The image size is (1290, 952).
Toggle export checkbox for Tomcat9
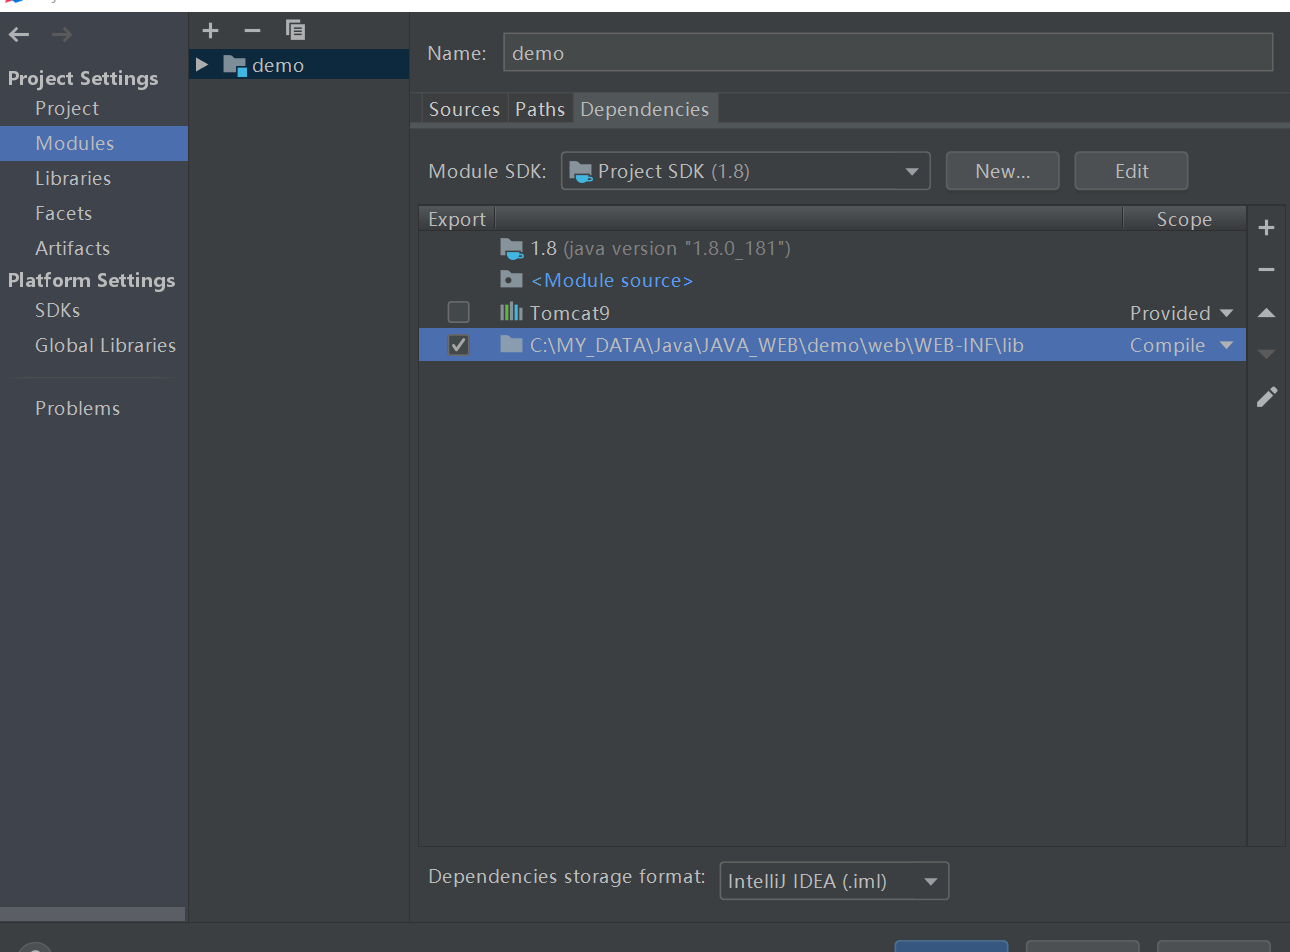[458, 312]
